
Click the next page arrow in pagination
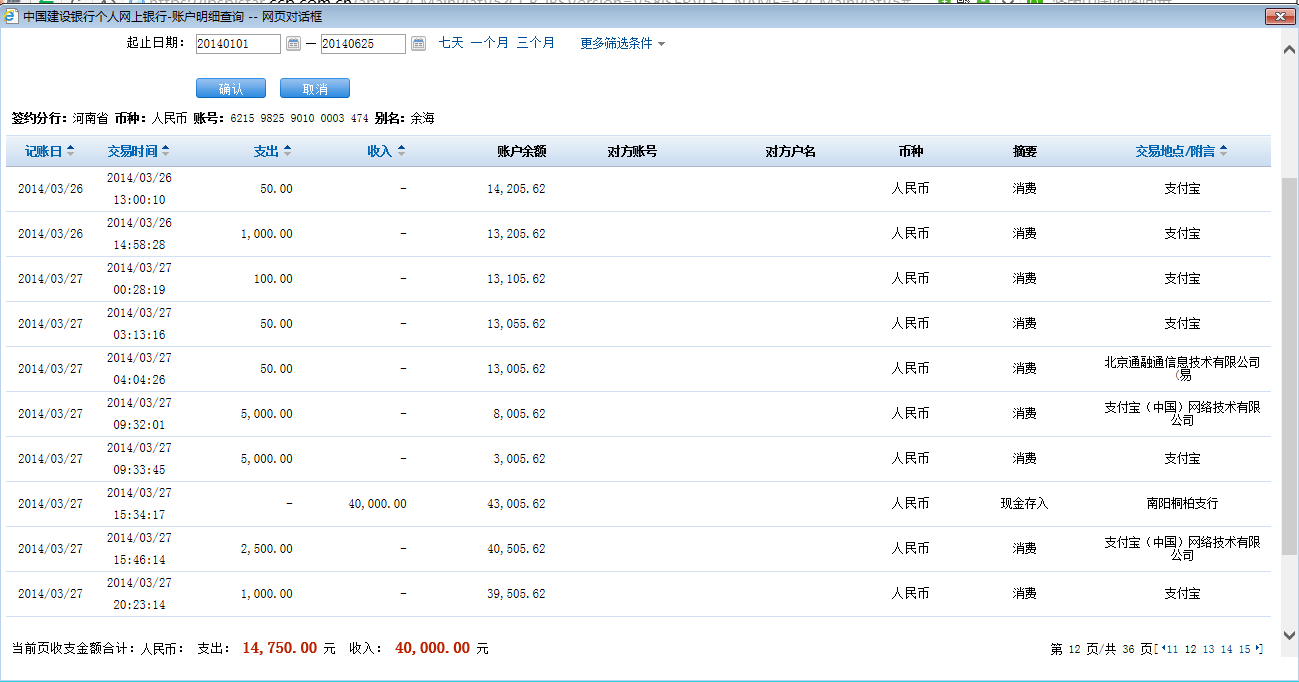click(x=1258, y=649)
